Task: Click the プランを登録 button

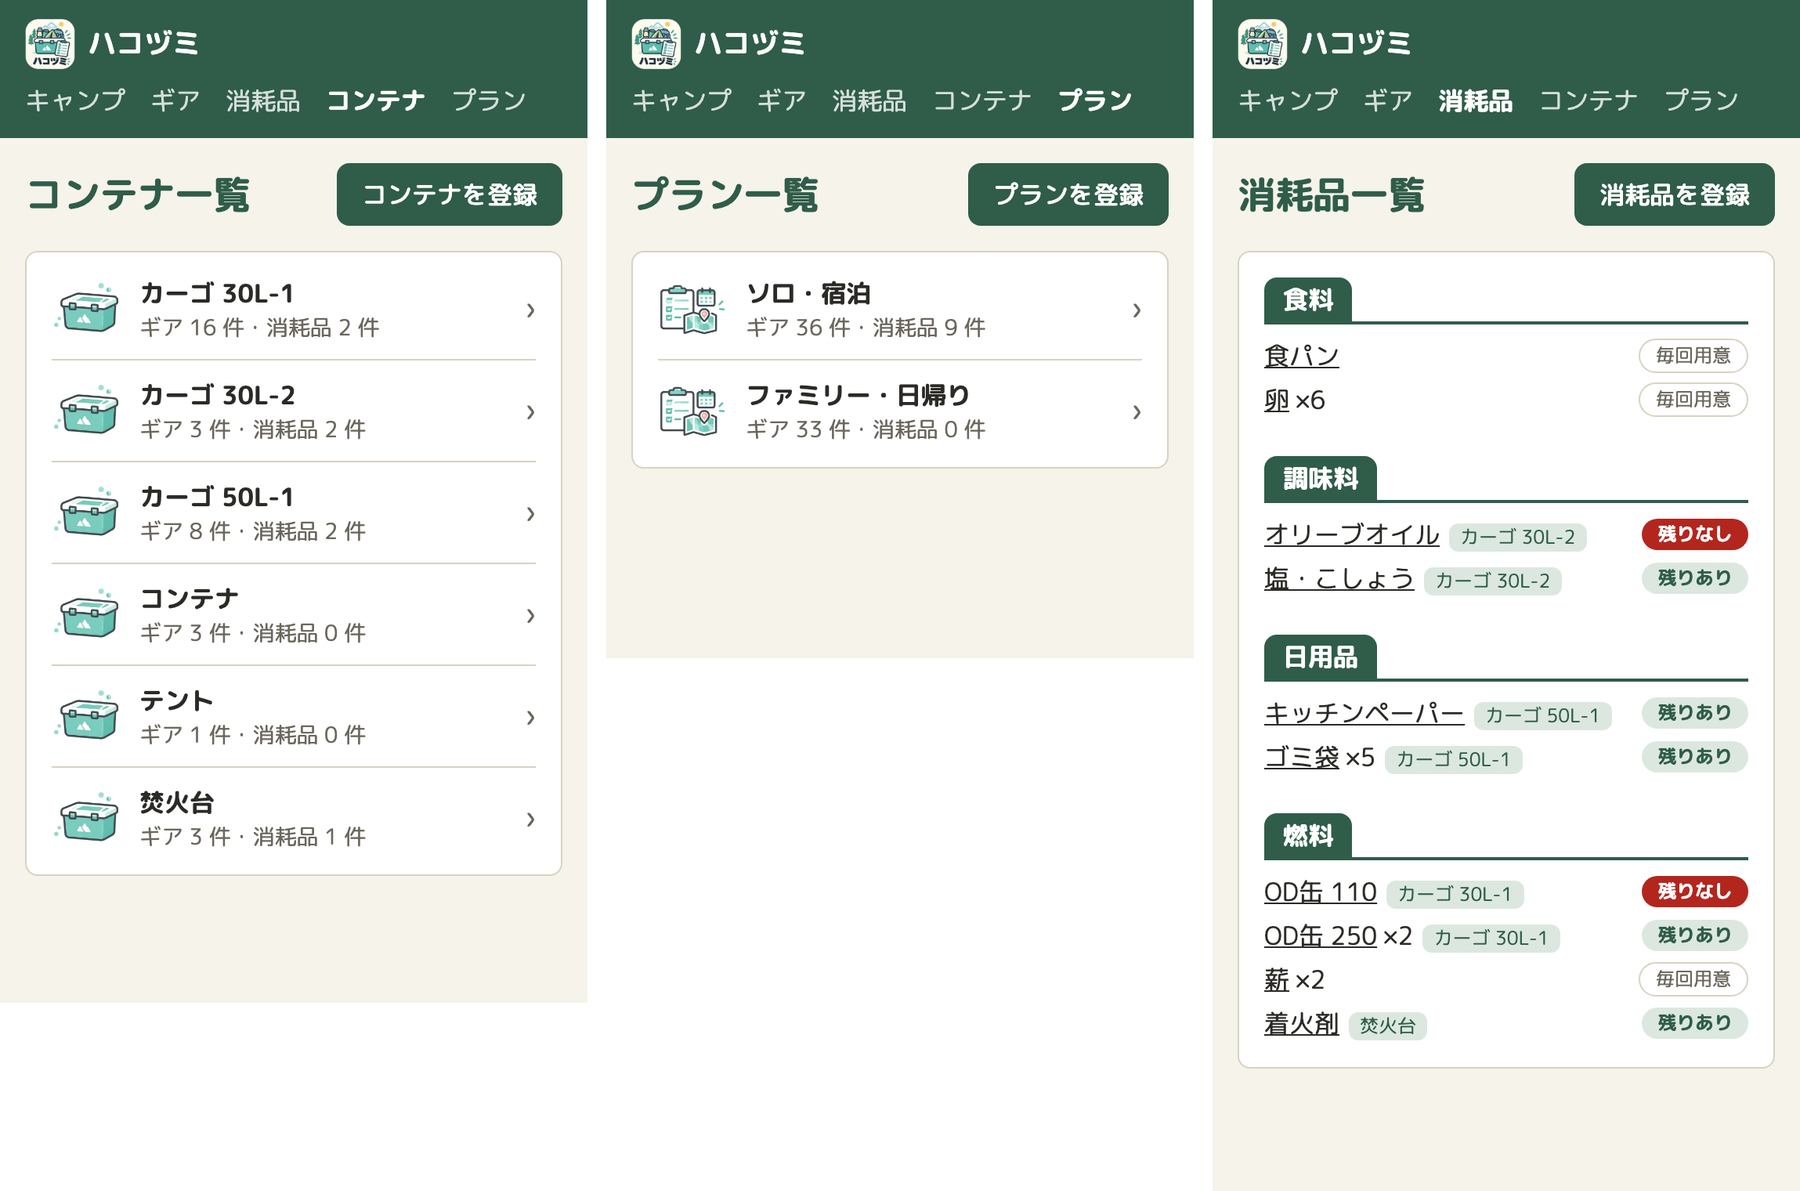Action: tap(1068, 194)
